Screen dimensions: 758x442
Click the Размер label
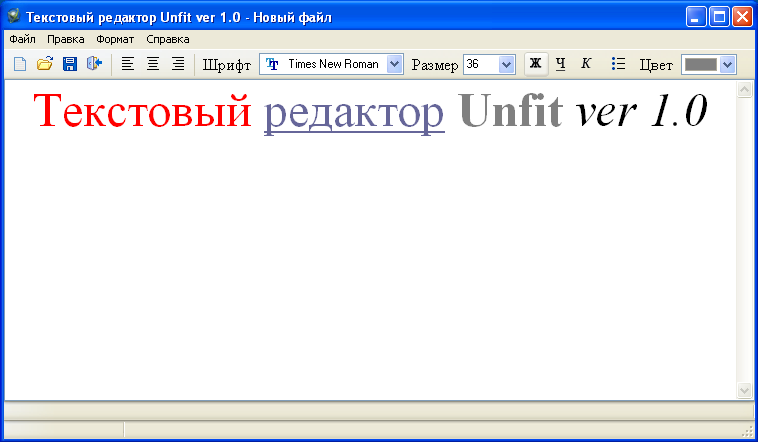coord(435,65)
